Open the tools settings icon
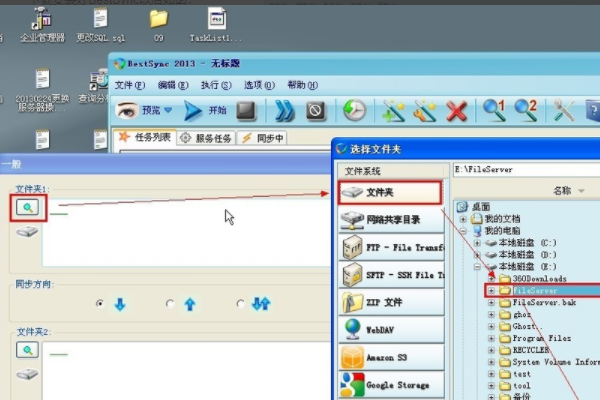The width and height of the screenshot is (600, 400). (x=564, y=111)
